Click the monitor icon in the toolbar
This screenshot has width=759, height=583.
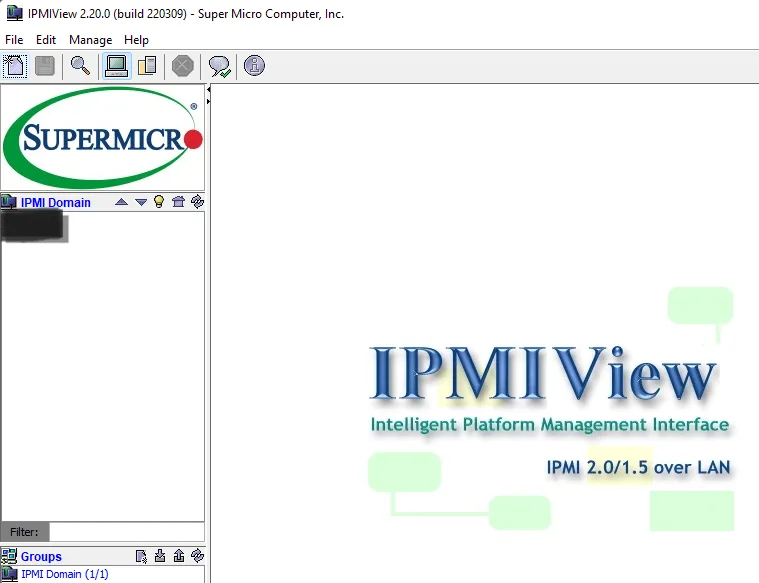click(x=116, y=66)
